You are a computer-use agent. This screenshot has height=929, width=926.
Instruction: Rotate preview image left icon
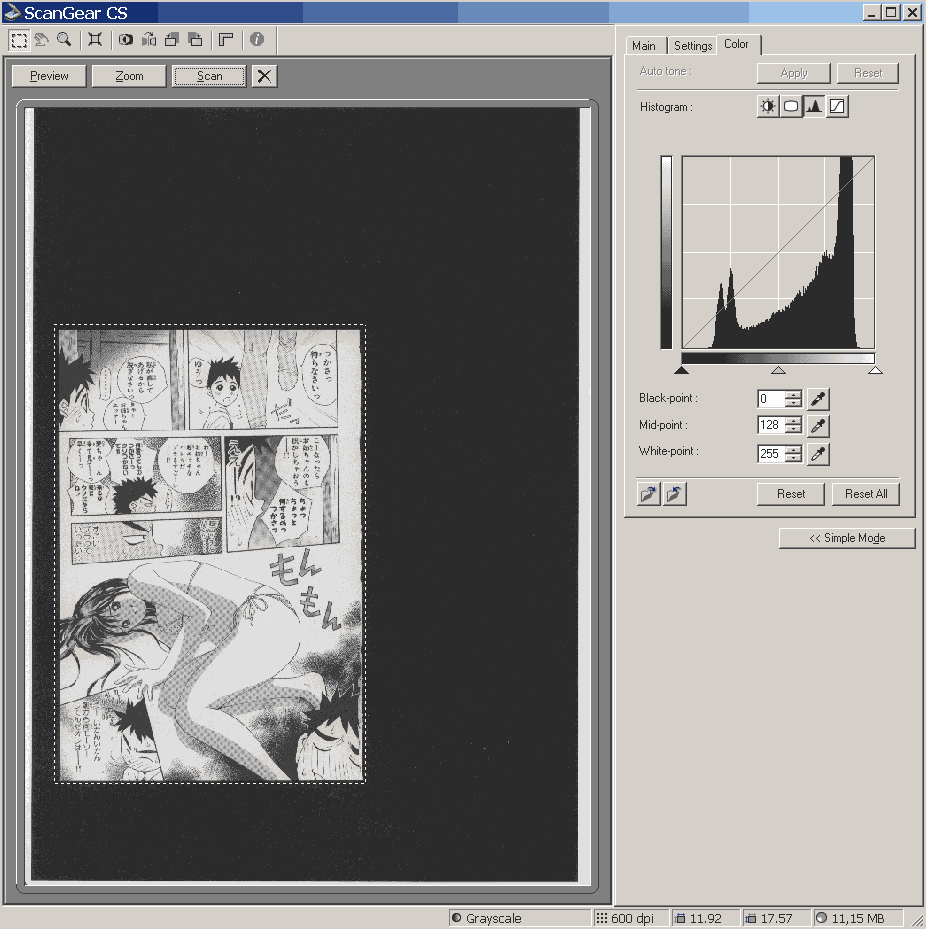(172, 40)
